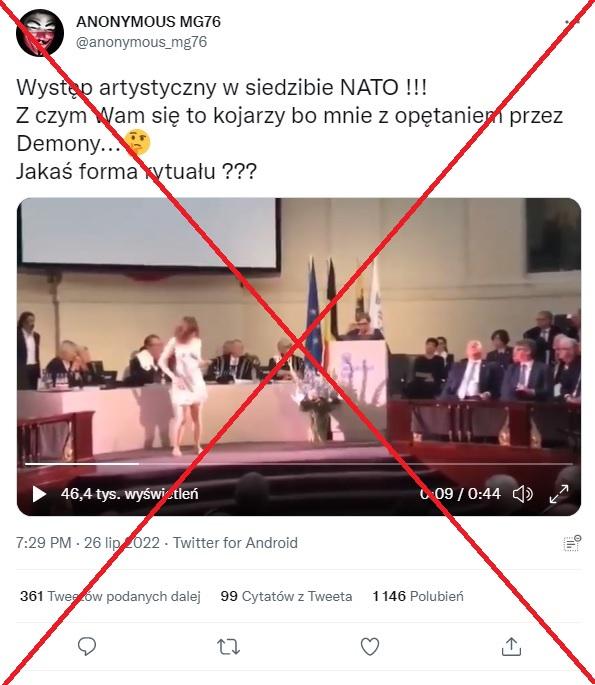Click the reply speech bubble icon
This screenshot has width=595, height=685.
pyautogui.click(x=86, y=646)
